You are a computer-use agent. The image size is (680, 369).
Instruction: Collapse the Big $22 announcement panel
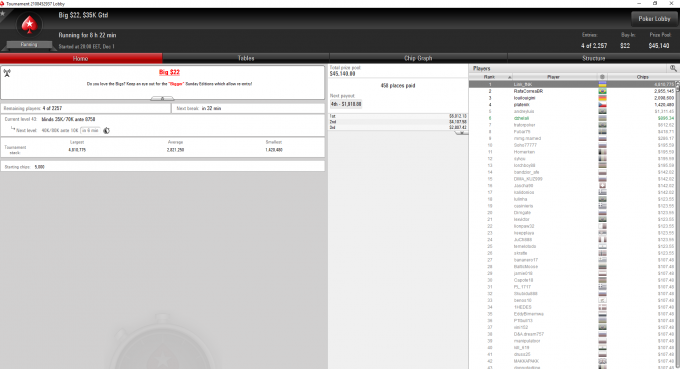pos(162,99)
